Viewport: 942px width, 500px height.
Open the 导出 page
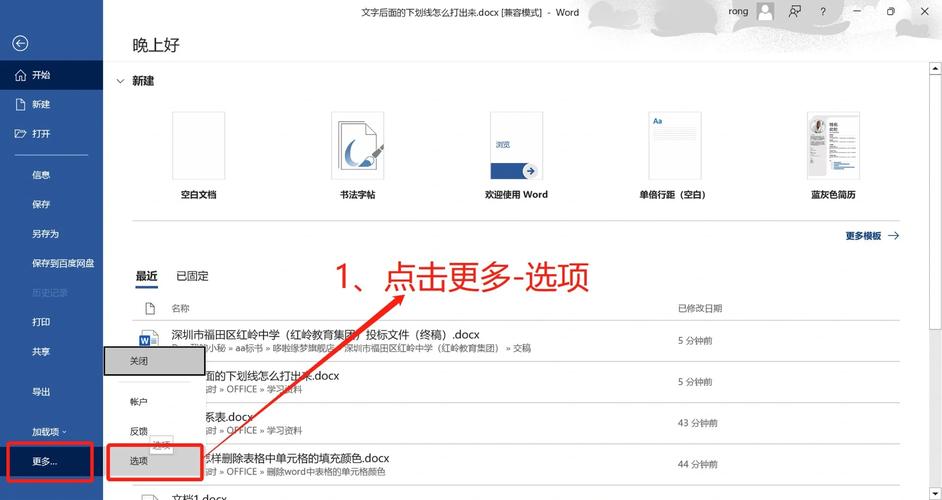(41, 392)
